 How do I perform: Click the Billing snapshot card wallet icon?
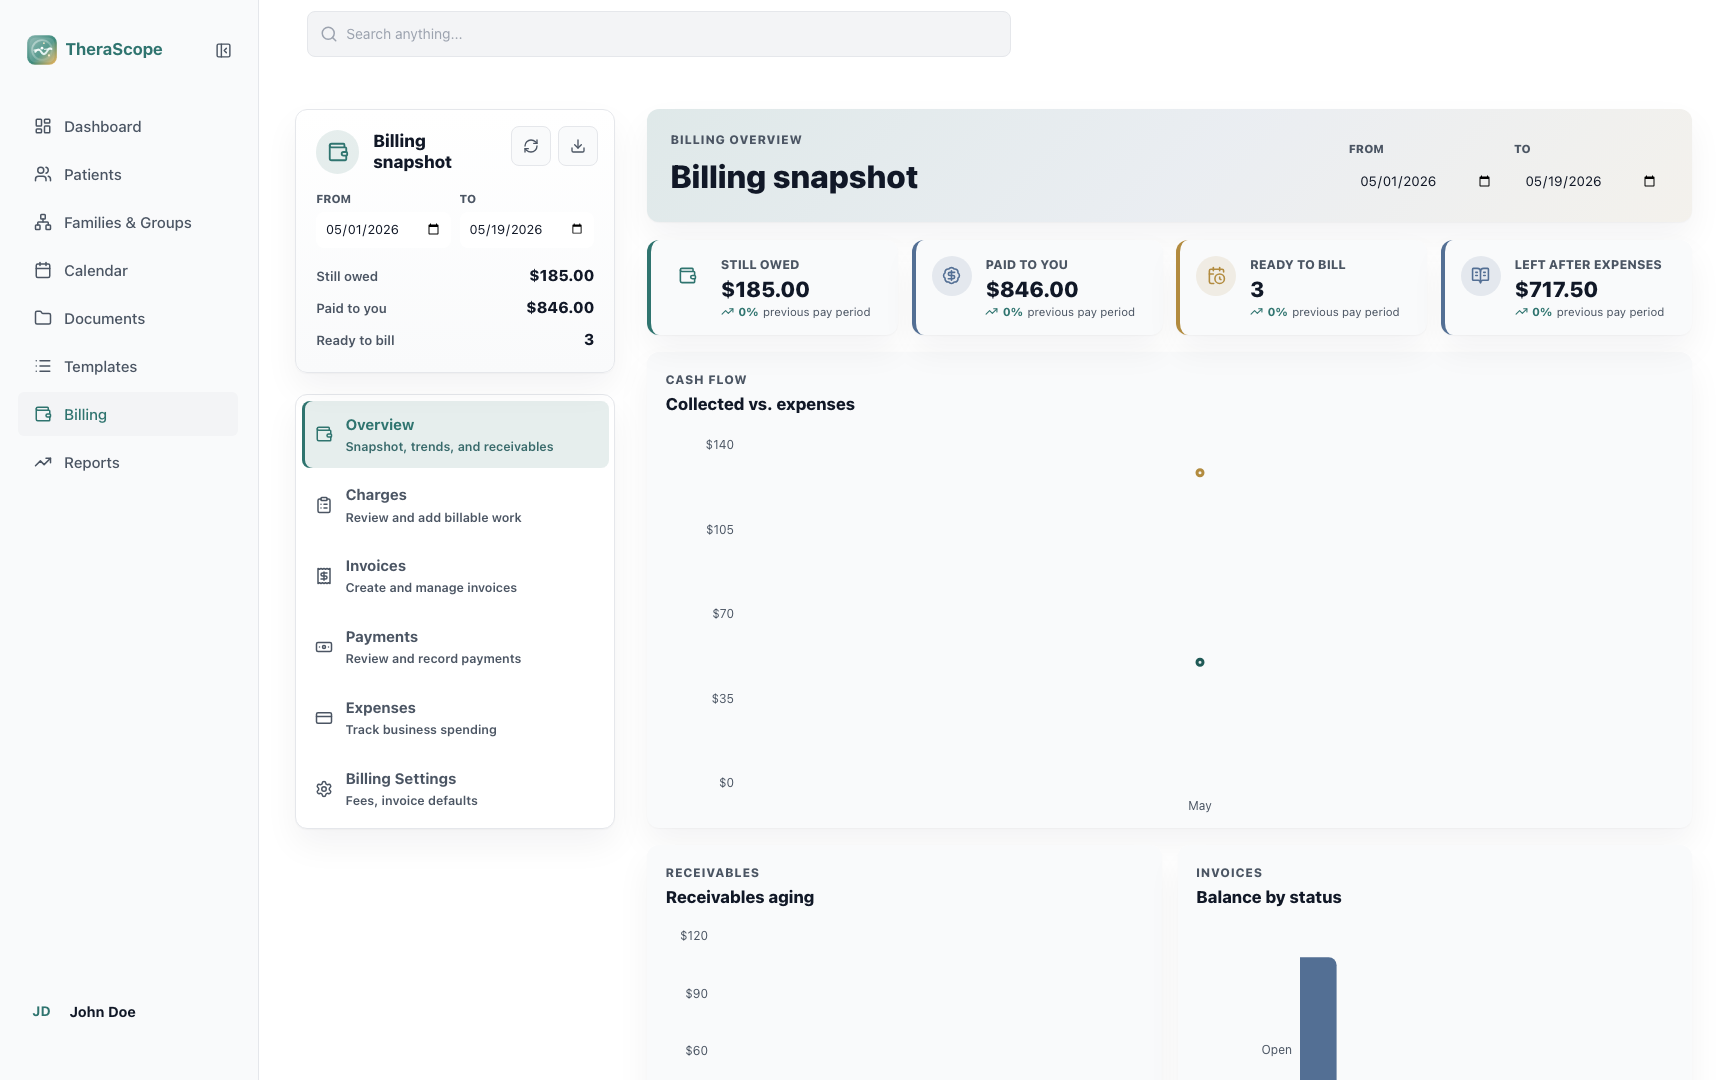(338, 152)
